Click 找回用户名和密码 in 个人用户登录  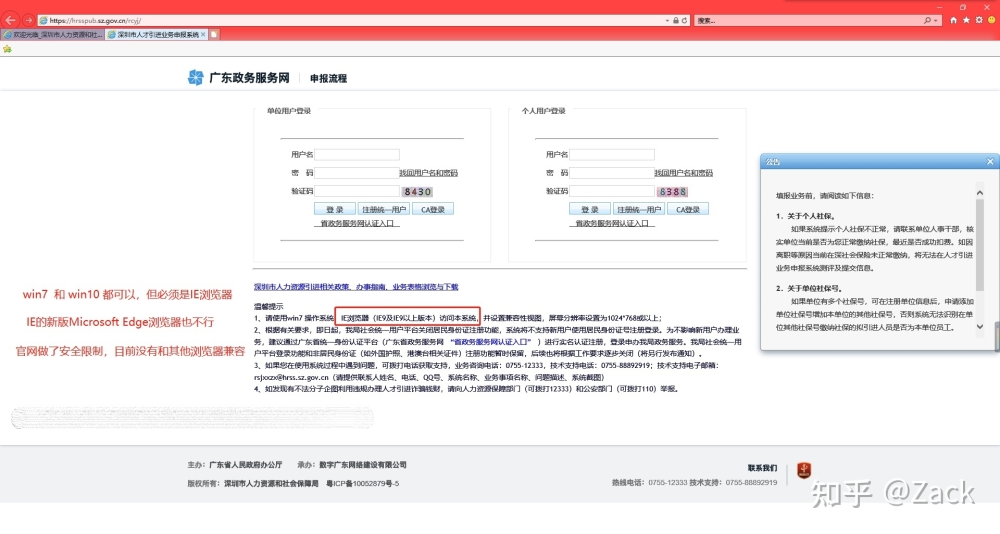684,173
